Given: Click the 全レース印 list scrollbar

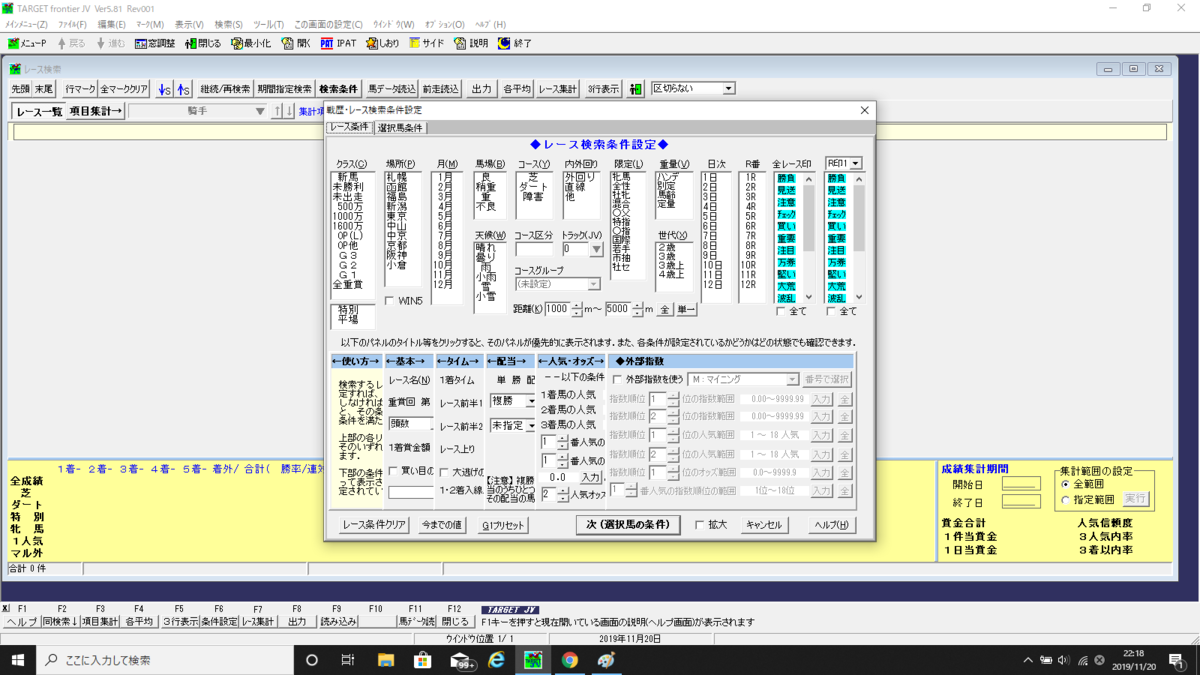Looking at the screenshot, I should click(807, 238).
